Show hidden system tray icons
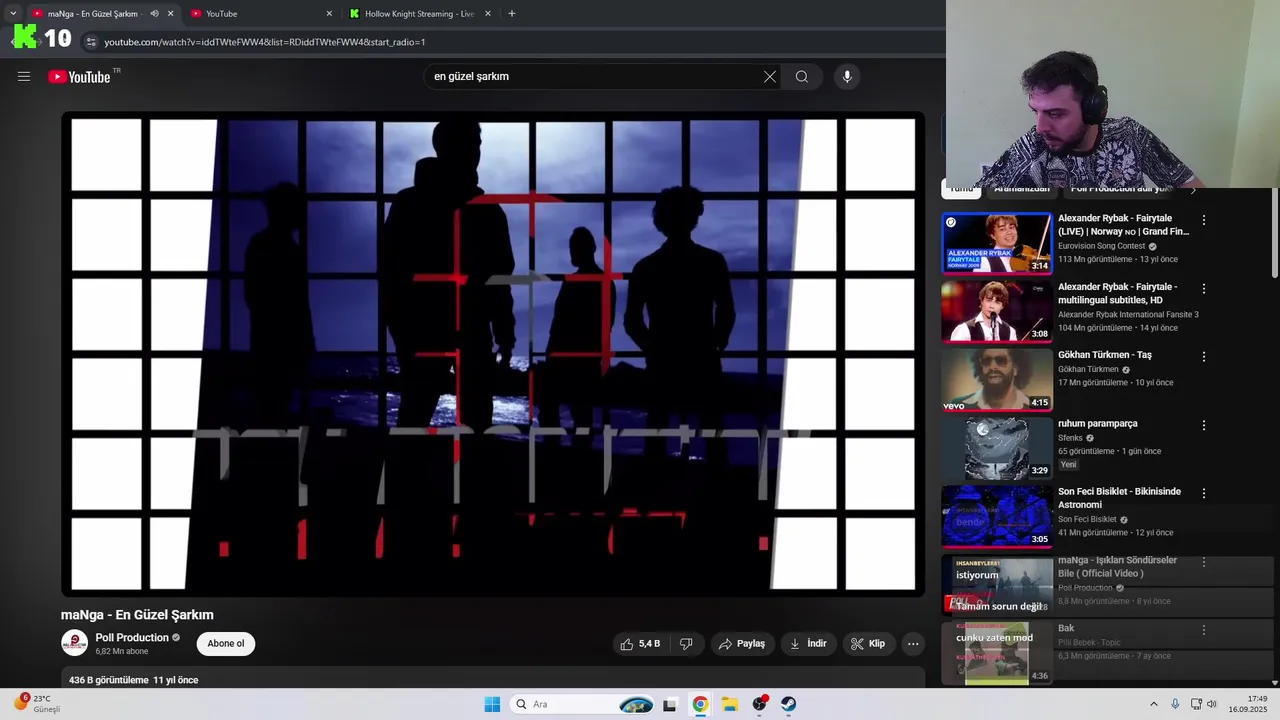The height and width of the screenshot is (720, 1280). [1153, 704]
